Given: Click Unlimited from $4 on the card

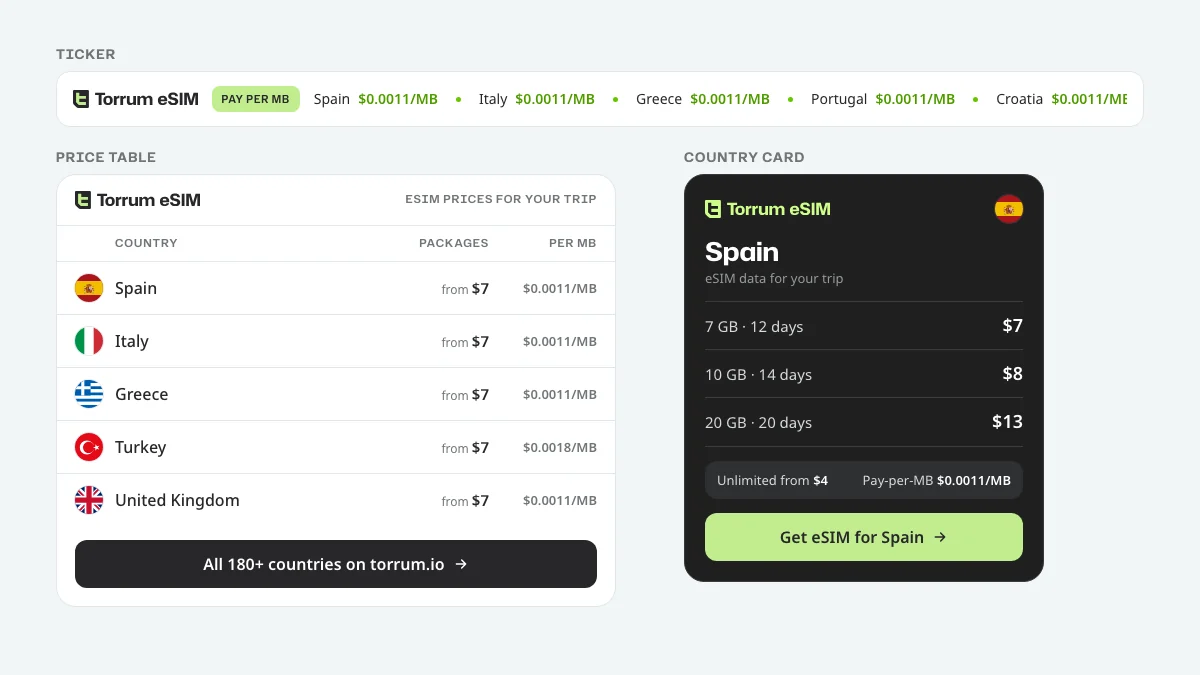Looking at the screenshot, I should point(772,480).
